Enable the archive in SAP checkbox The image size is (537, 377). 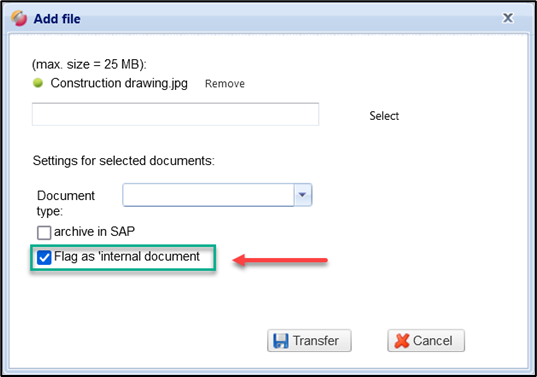point(44,233)
